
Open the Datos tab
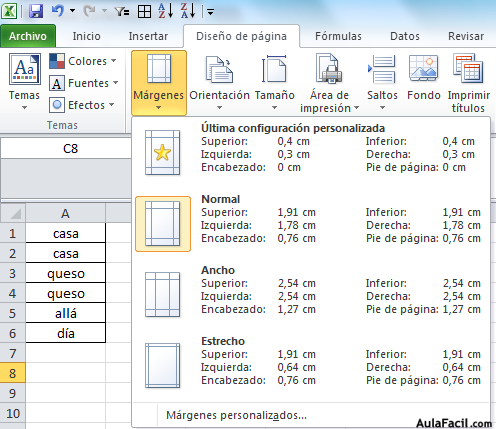pos(405,36)
